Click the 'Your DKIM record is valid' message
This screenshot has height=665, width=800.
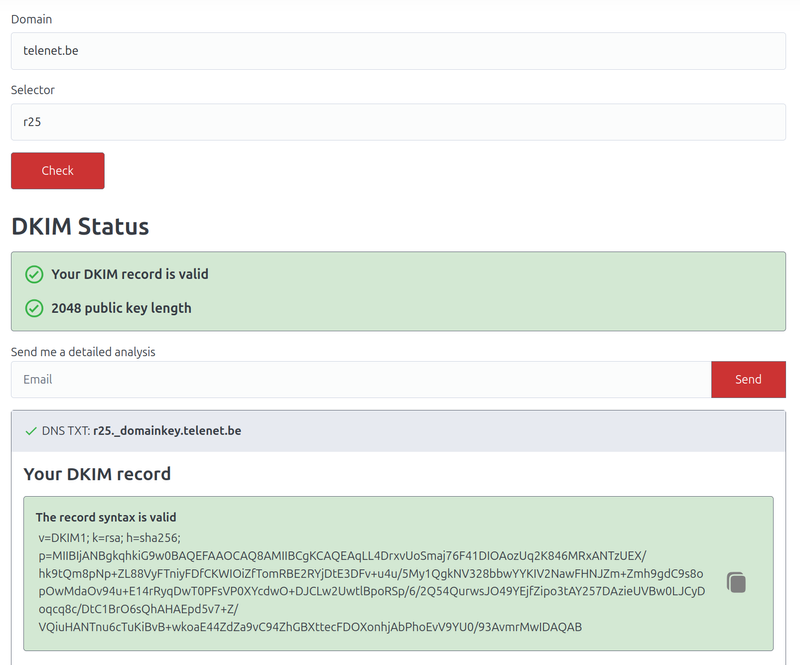tap(130, 274)
